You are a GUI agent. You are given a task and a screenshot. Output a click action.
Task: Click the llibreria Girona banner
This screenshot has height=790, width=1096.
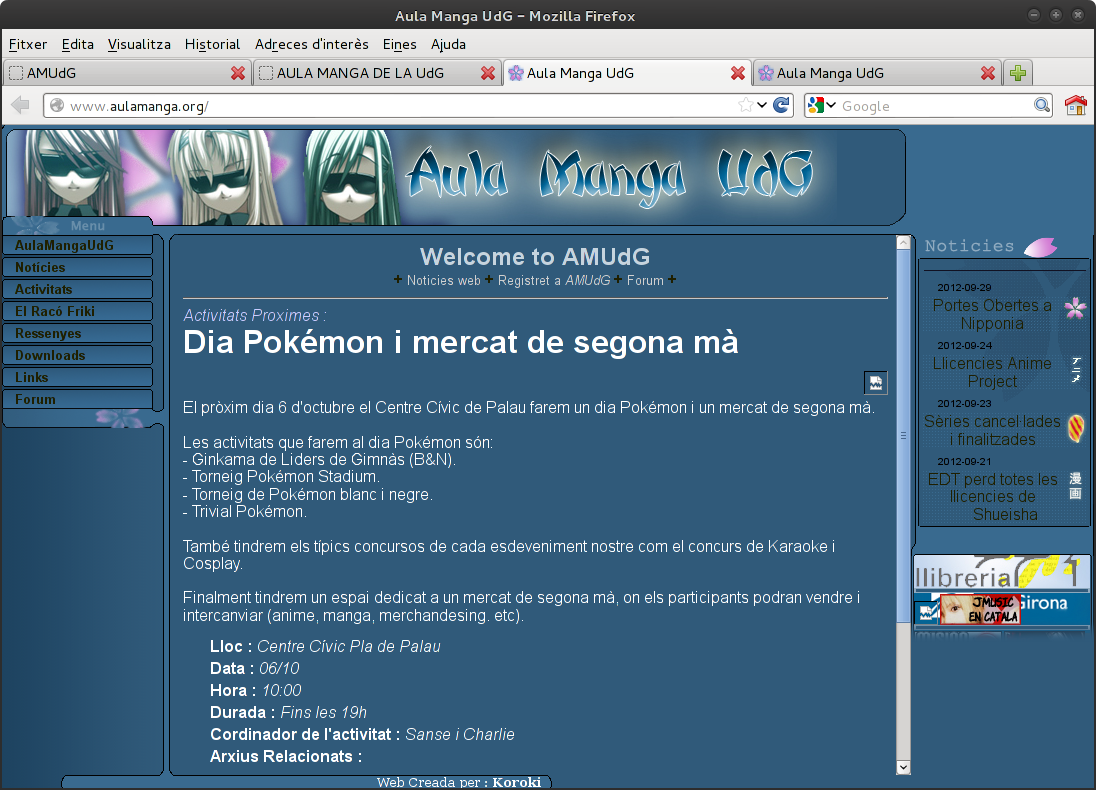[x=1002, y=591]
